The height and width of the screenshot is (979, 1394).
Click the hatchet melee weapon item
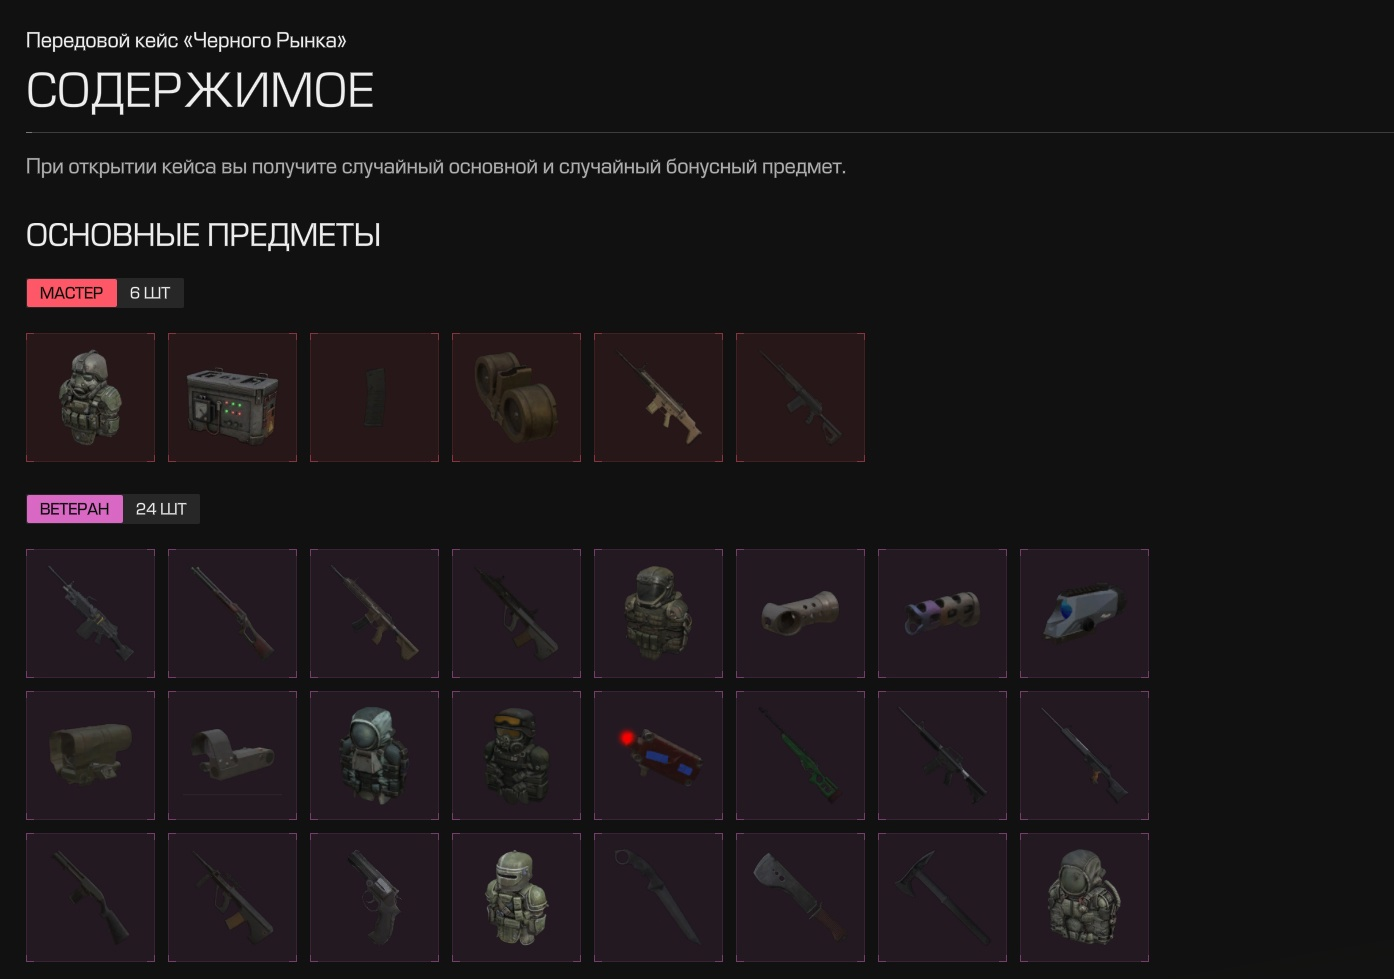click(800, 897)
